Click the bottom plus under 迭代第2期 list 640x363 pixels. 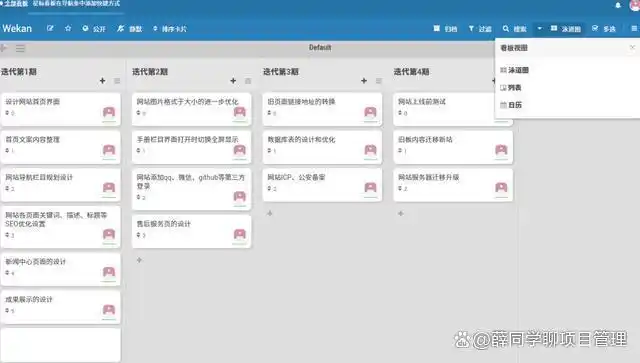coord(139,260)
